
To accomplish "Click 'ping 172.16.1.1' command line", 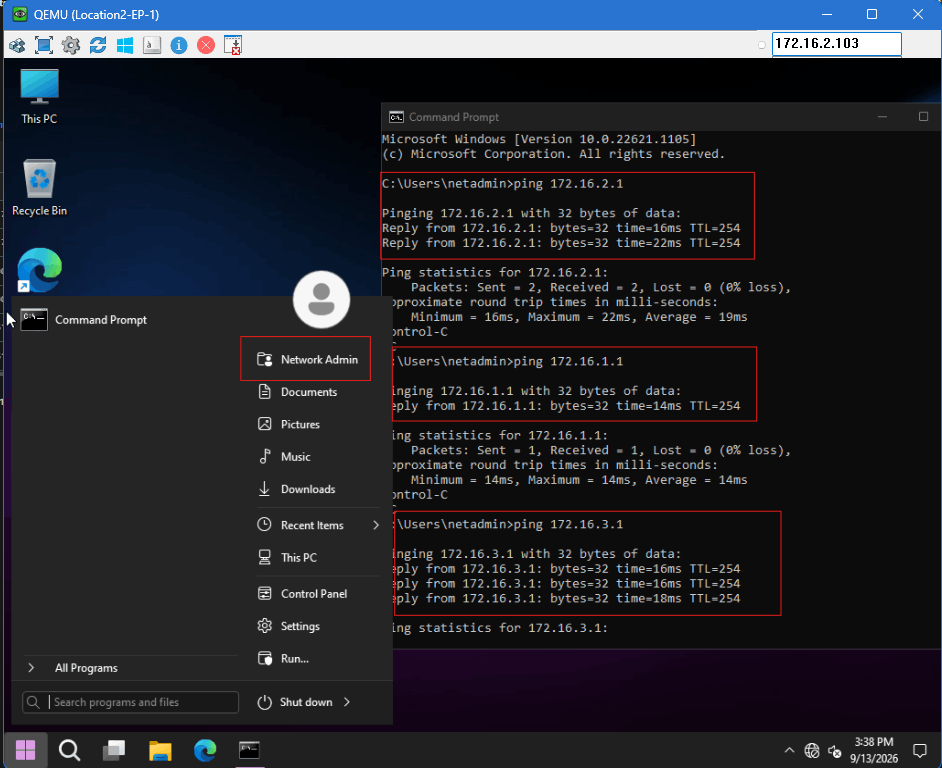I will pos(509,362).
